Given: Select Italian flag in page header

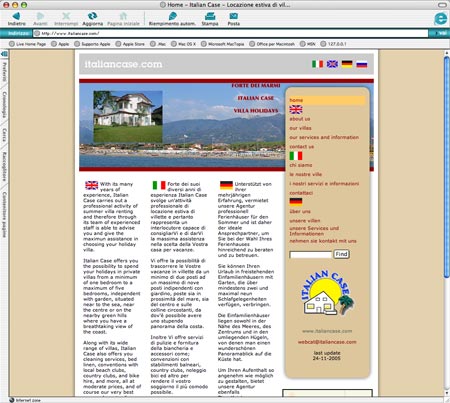Looking at the screenshot, I should tap(317, 64).
